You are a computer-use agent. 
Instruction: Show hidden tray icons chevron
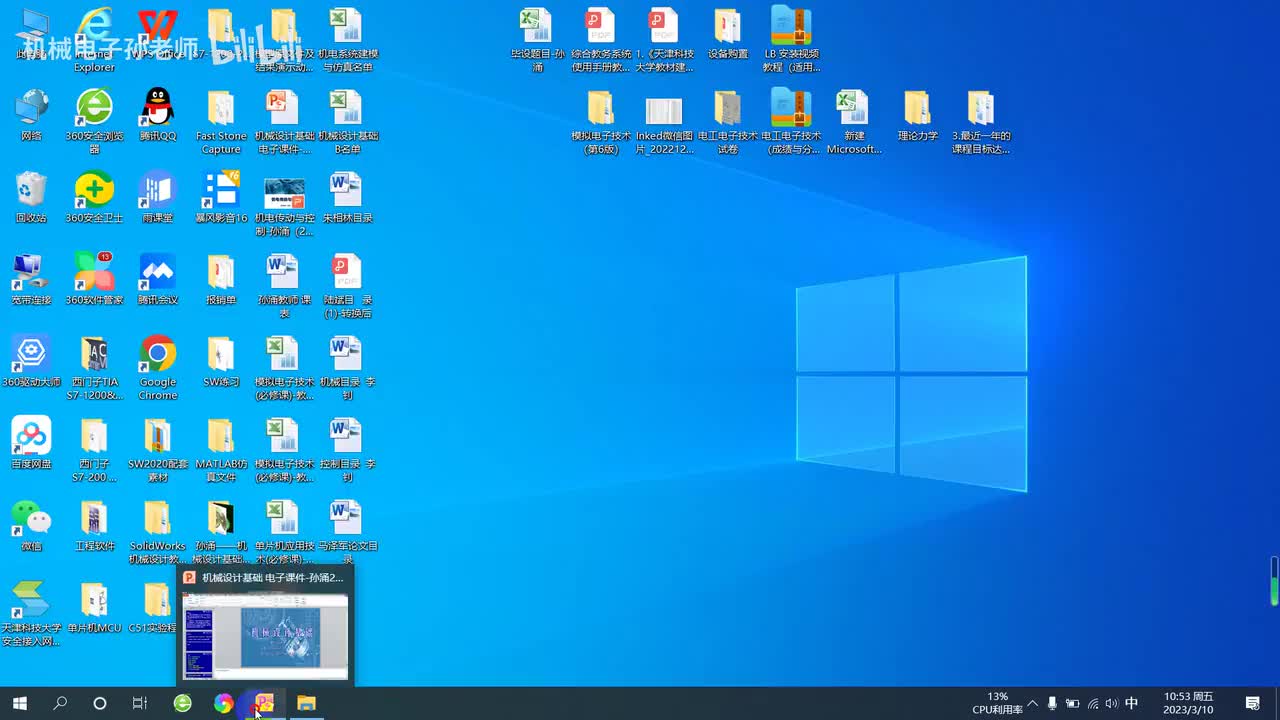(1032, 703)
